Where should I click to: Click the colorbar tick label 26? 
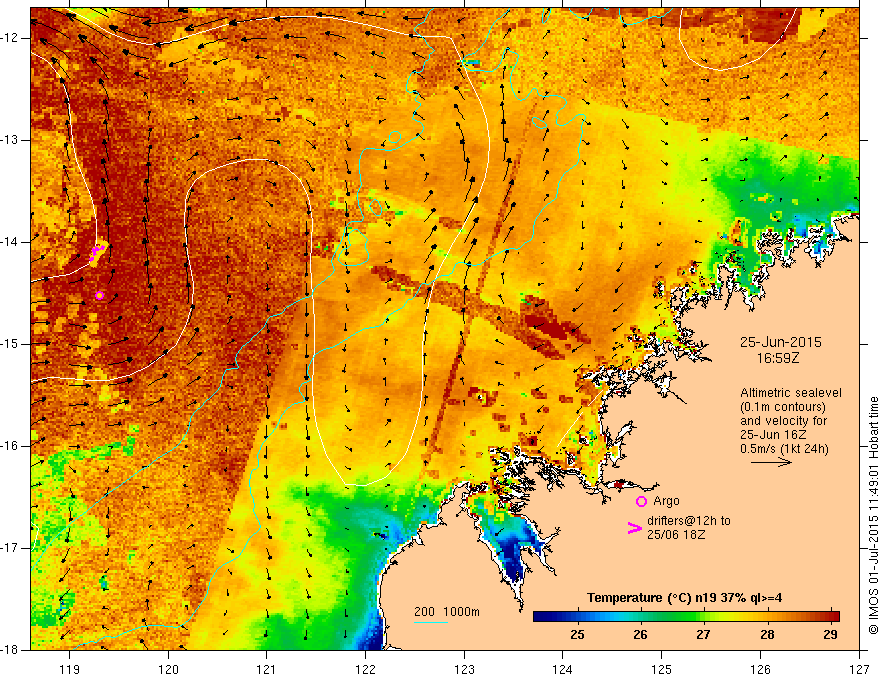click(640, 635)
